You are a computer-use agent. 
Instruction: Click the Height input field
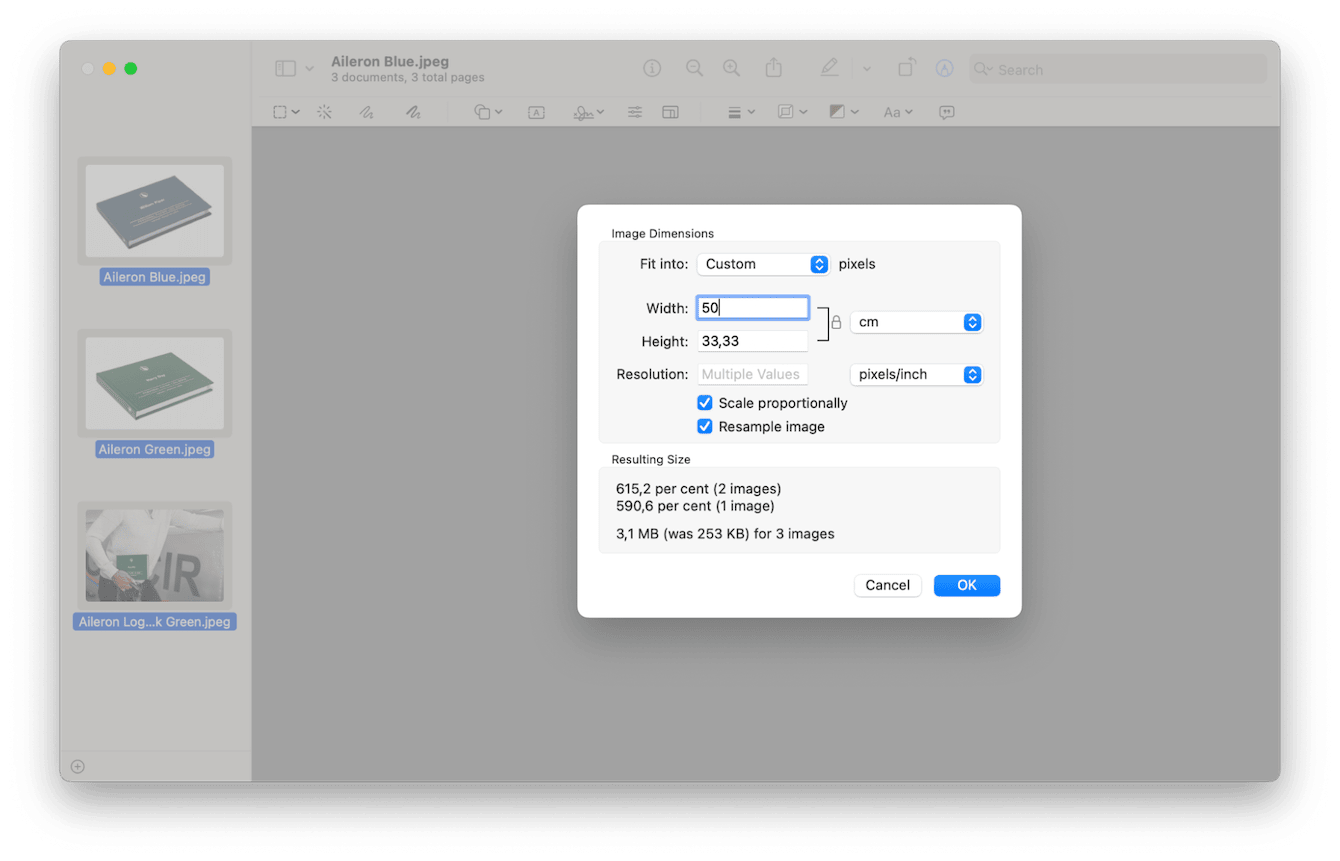coord(752,342)
